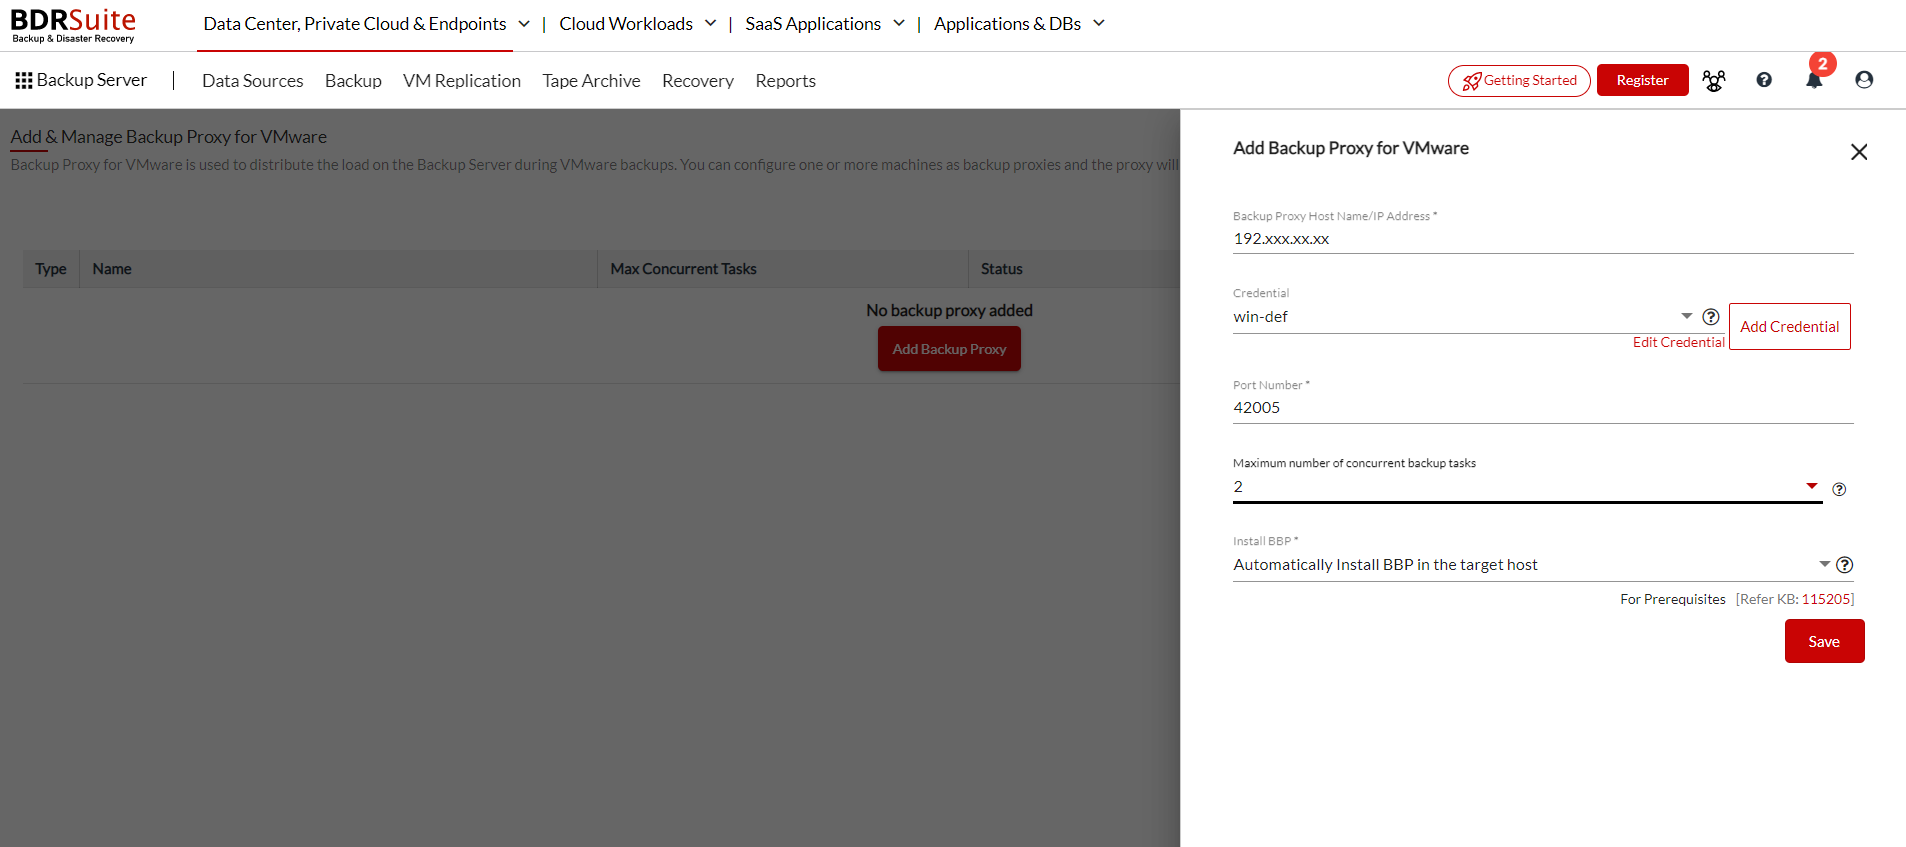Screen dimensions: 1906x847
Task: Show help for the Credential field
Action: point(1711,317)
